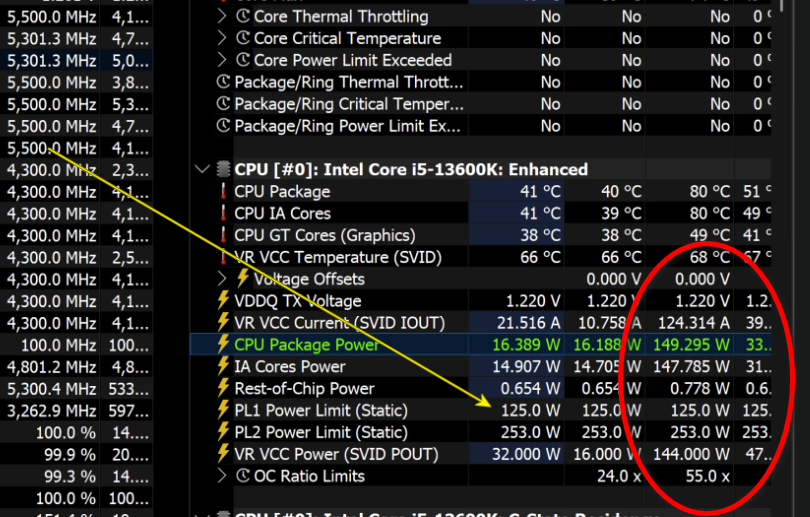Select the CPU Package temperature row
810x517 pixels.
click(480, 191)
